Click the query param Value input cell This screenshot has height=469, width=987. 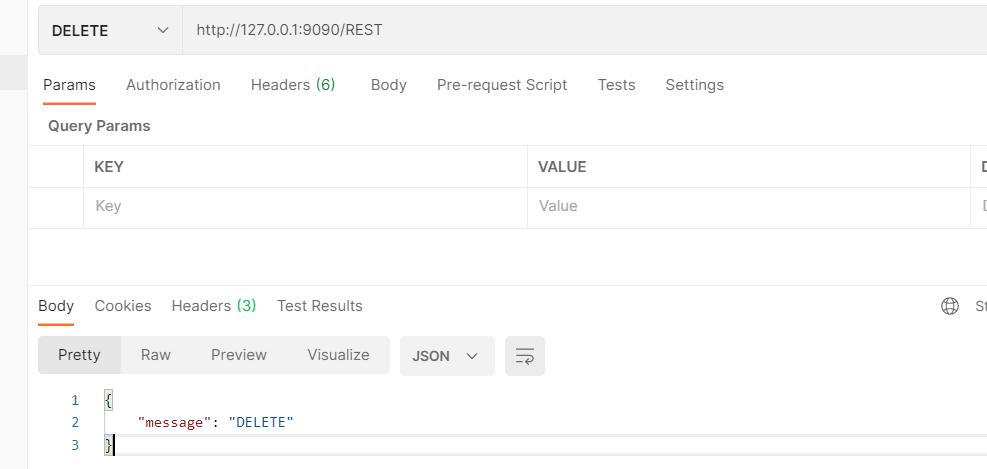pyautogui.click(x=748, y=206)
